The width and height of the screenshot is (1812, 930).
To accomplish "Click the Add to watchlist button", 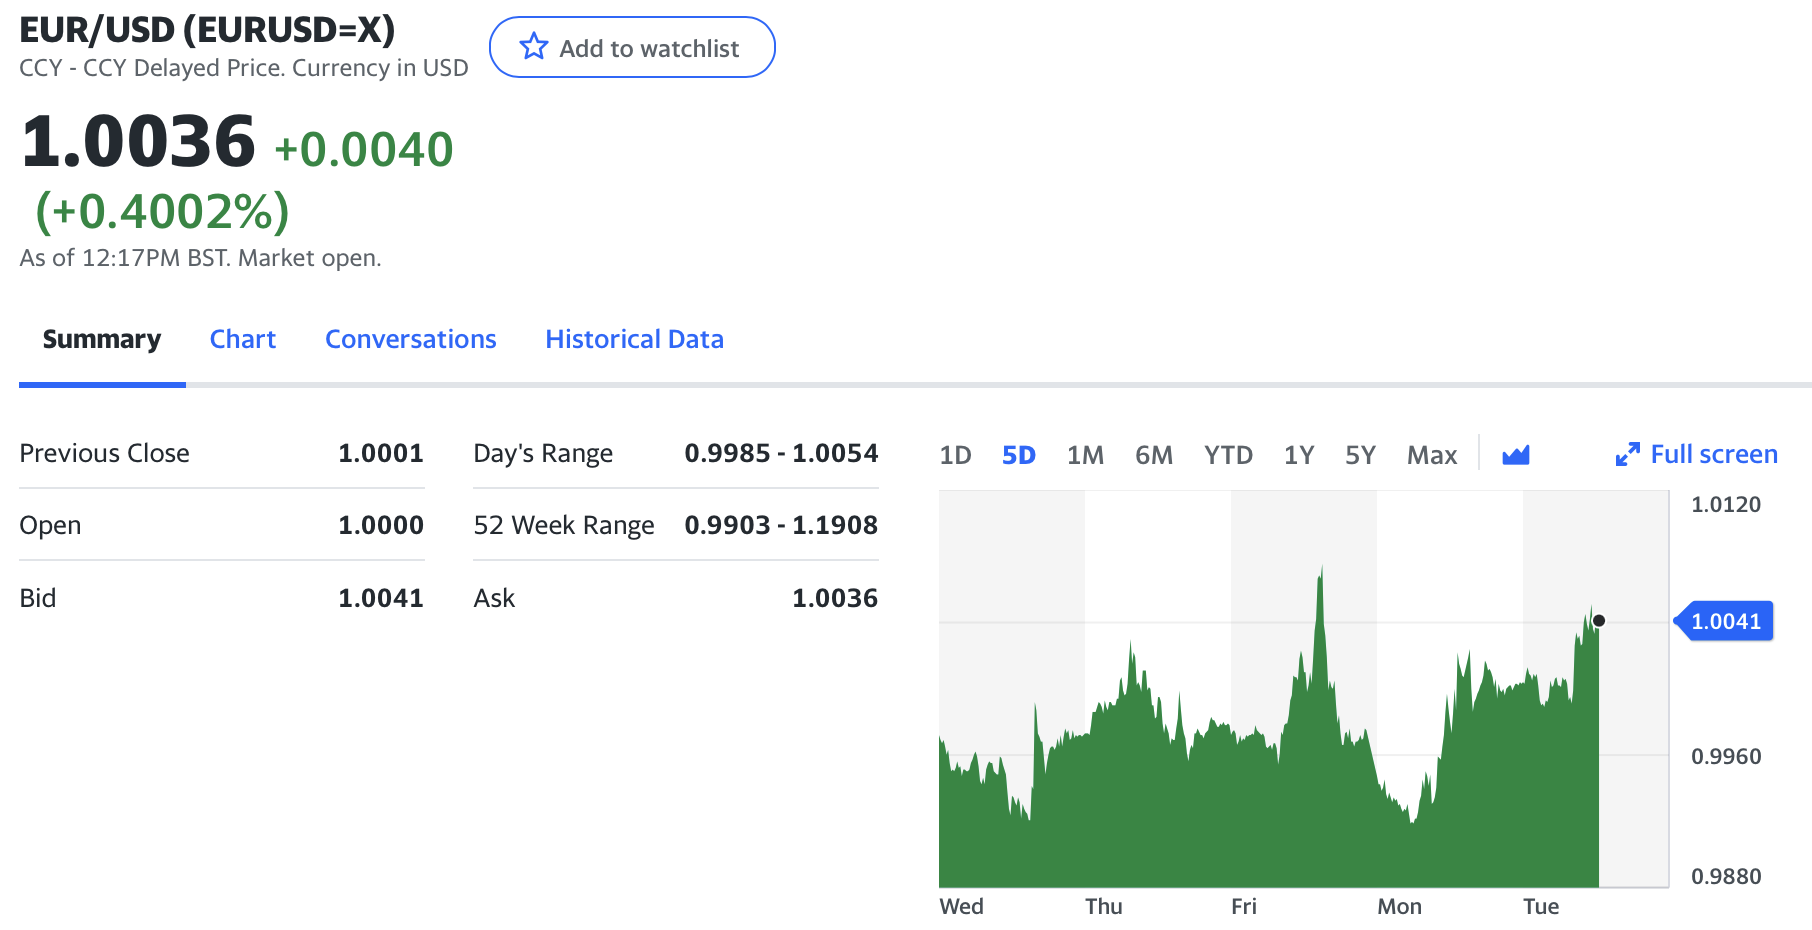I will click(632, 47).
